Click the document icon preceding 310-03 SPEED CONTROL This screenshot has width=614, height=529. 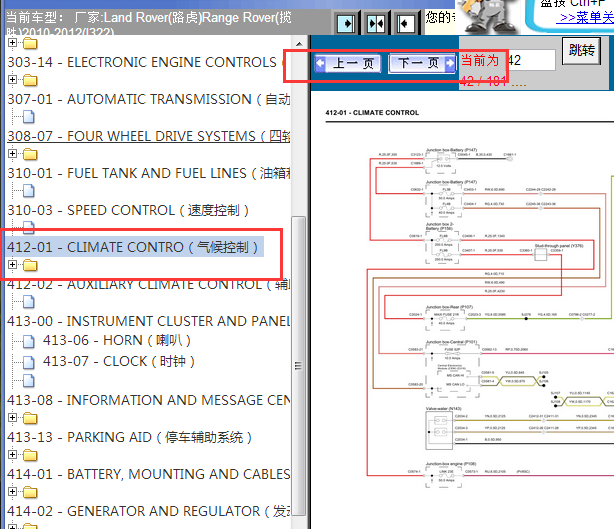click(x=29, y=191)
